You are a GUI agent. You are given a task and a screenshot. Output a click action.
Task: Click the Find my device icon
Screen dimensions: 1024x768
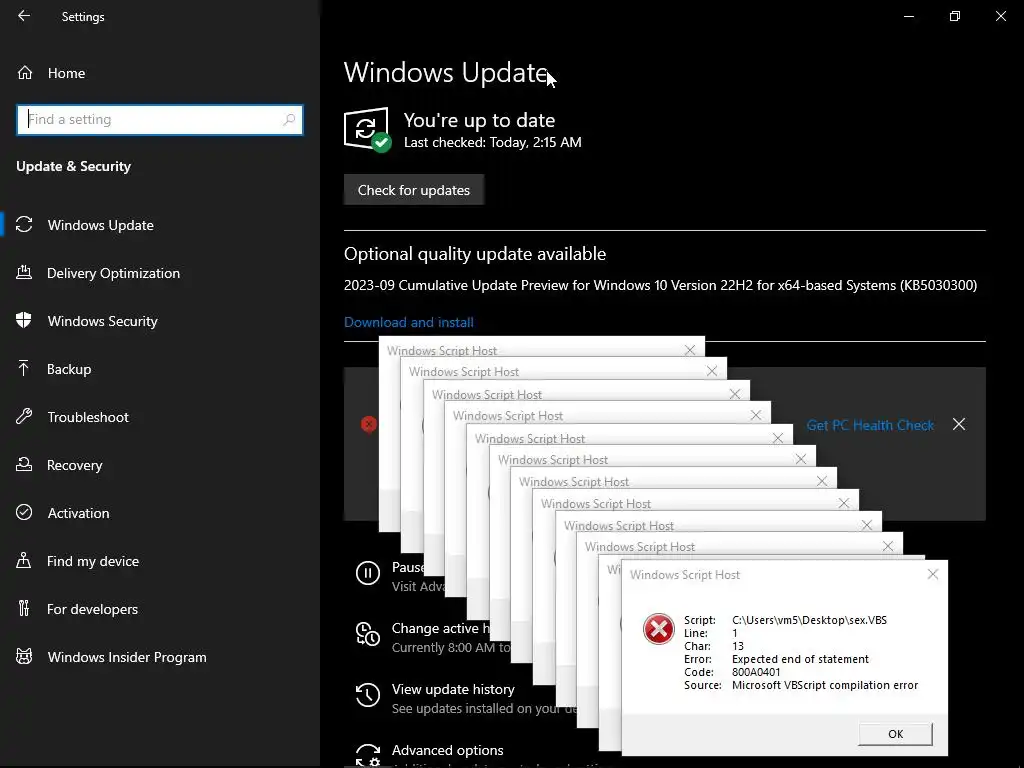[24, 560]
